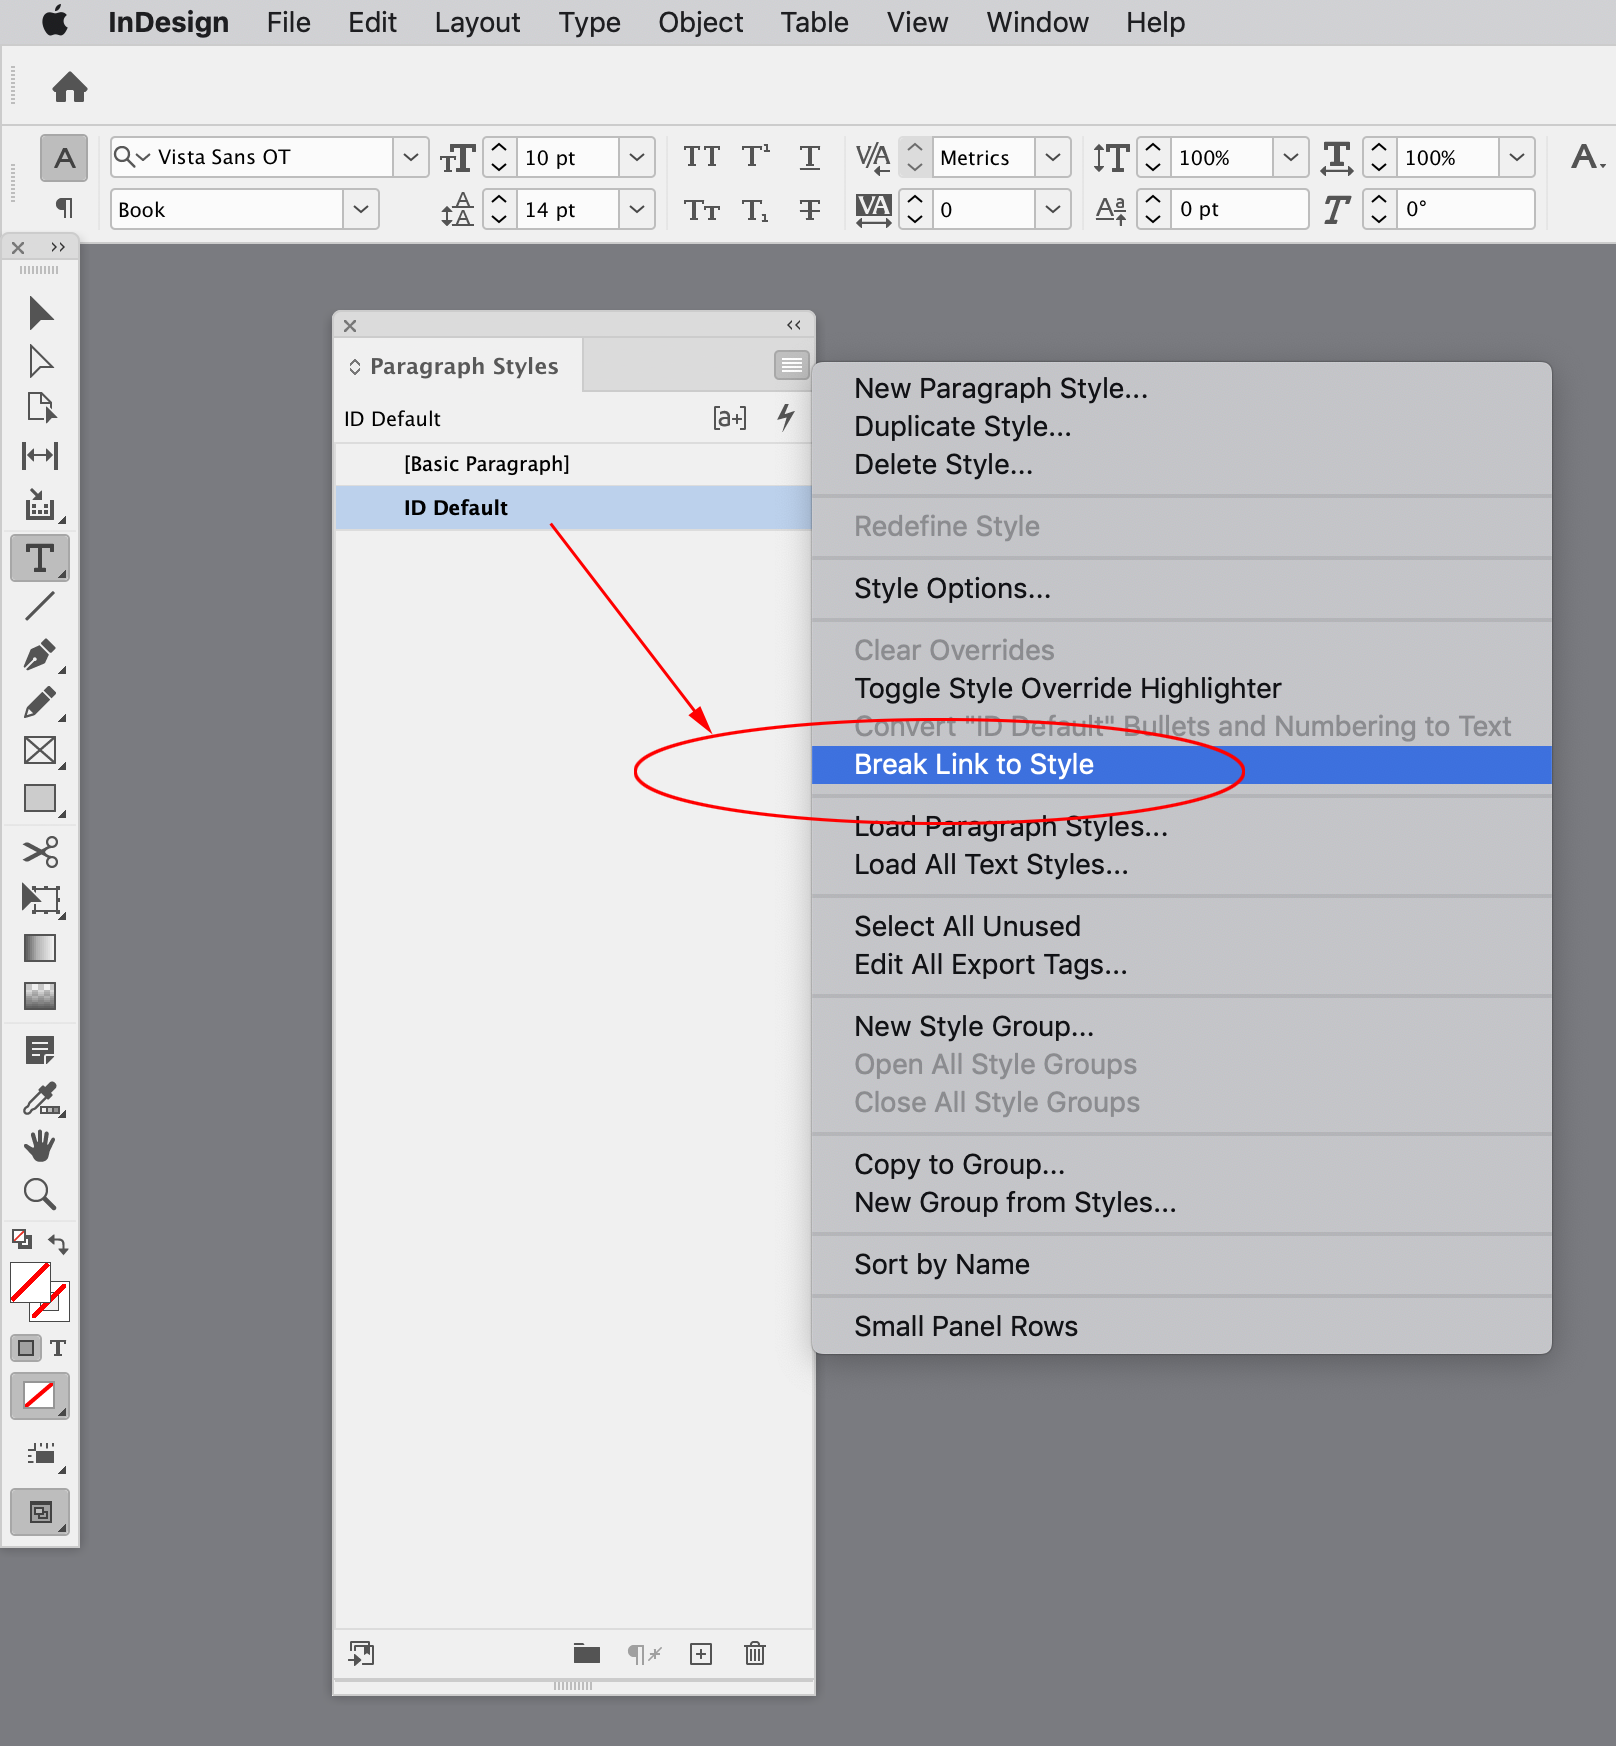Delete selected style using trash icon
The image size is (1616, 1746).
tap(754, 1653)
